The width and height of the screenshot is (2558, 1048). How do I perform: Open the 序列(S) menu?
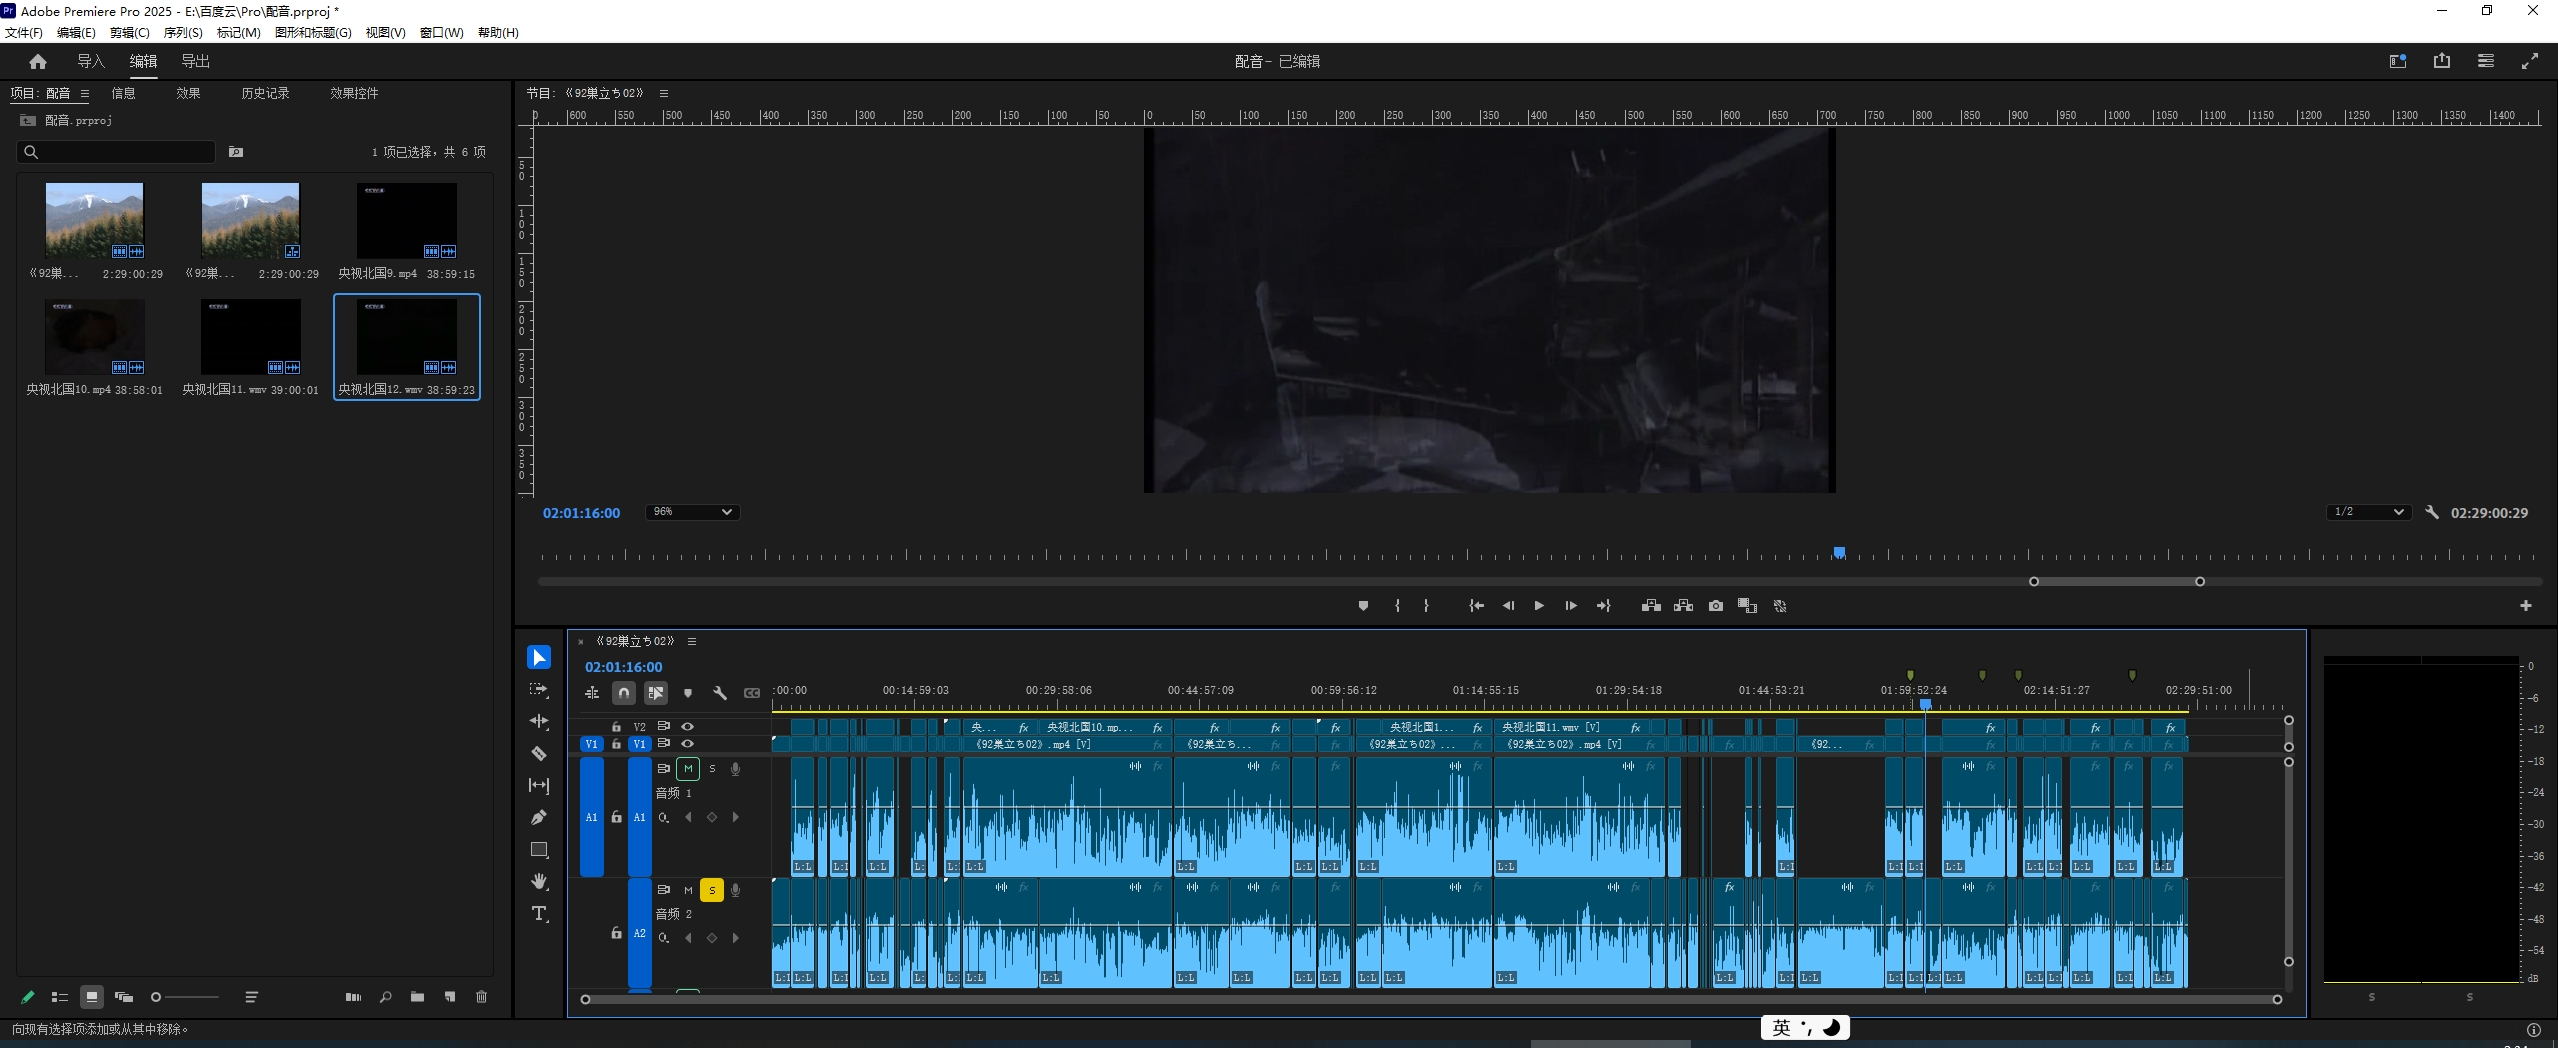(183, 33)
